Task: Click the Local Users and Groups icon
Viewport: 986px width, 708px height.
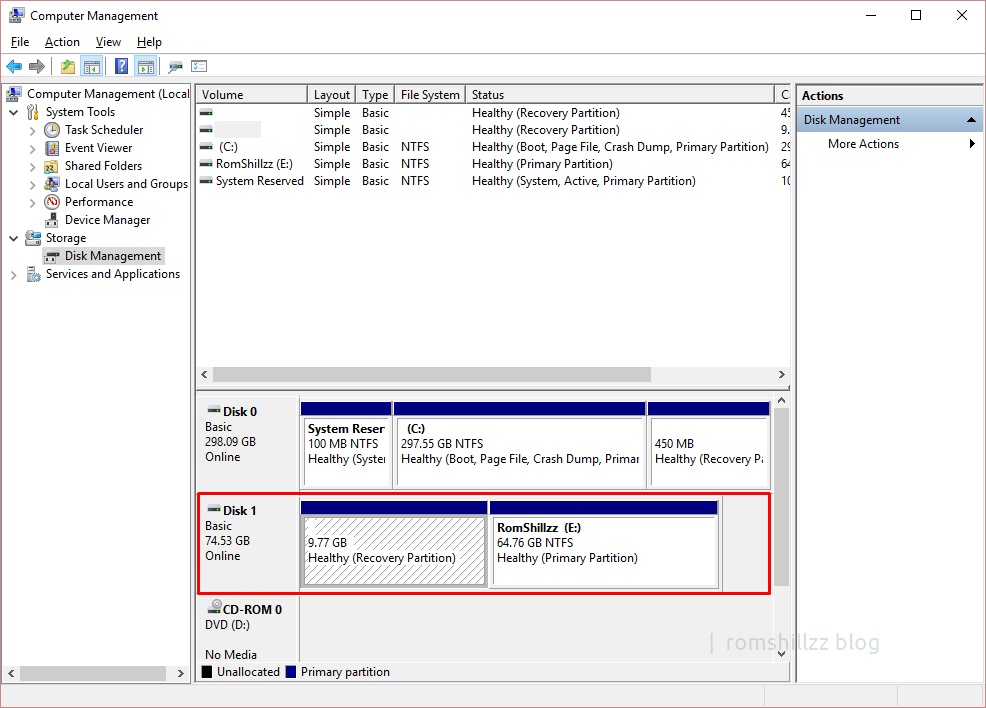Action: pos(52,184)
